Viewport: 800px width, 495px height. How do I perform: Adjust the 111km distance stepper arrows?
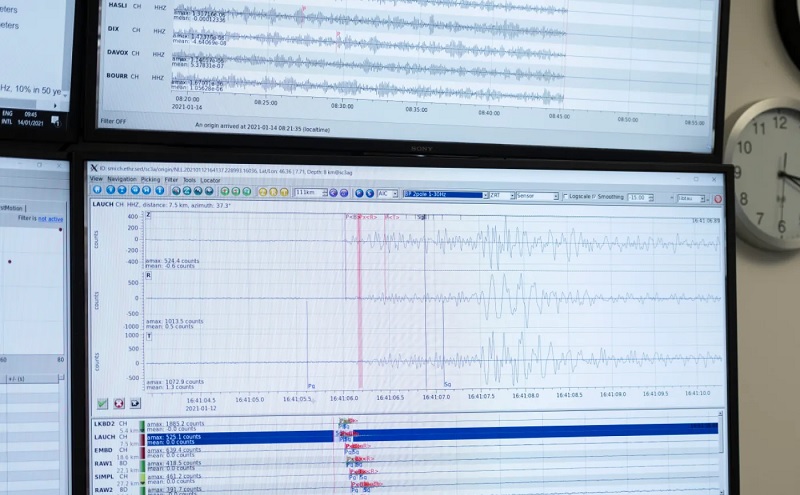(324, 193)
